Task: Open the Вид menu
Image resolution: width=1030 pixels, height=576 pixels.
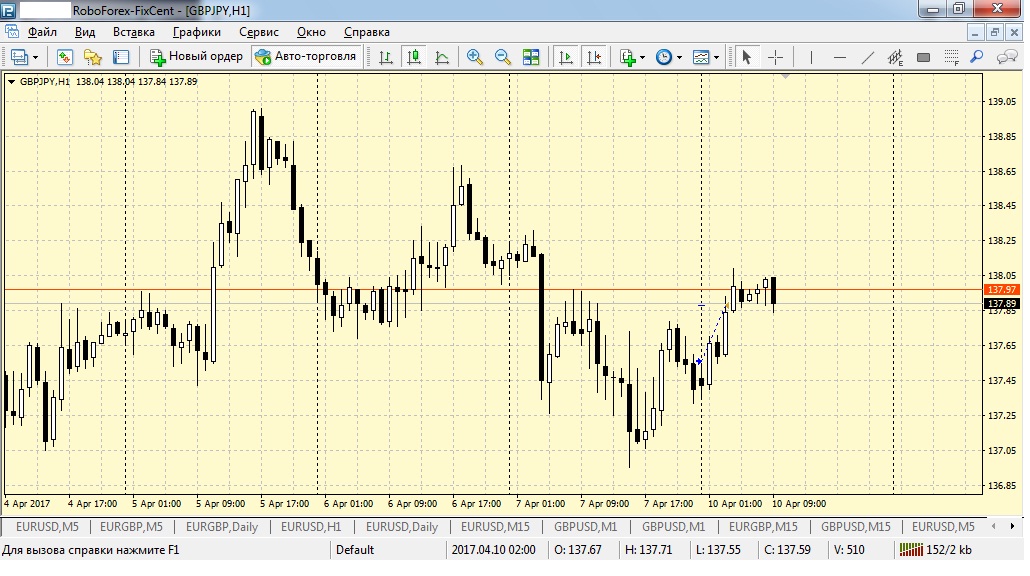Action: coord(85,32)
